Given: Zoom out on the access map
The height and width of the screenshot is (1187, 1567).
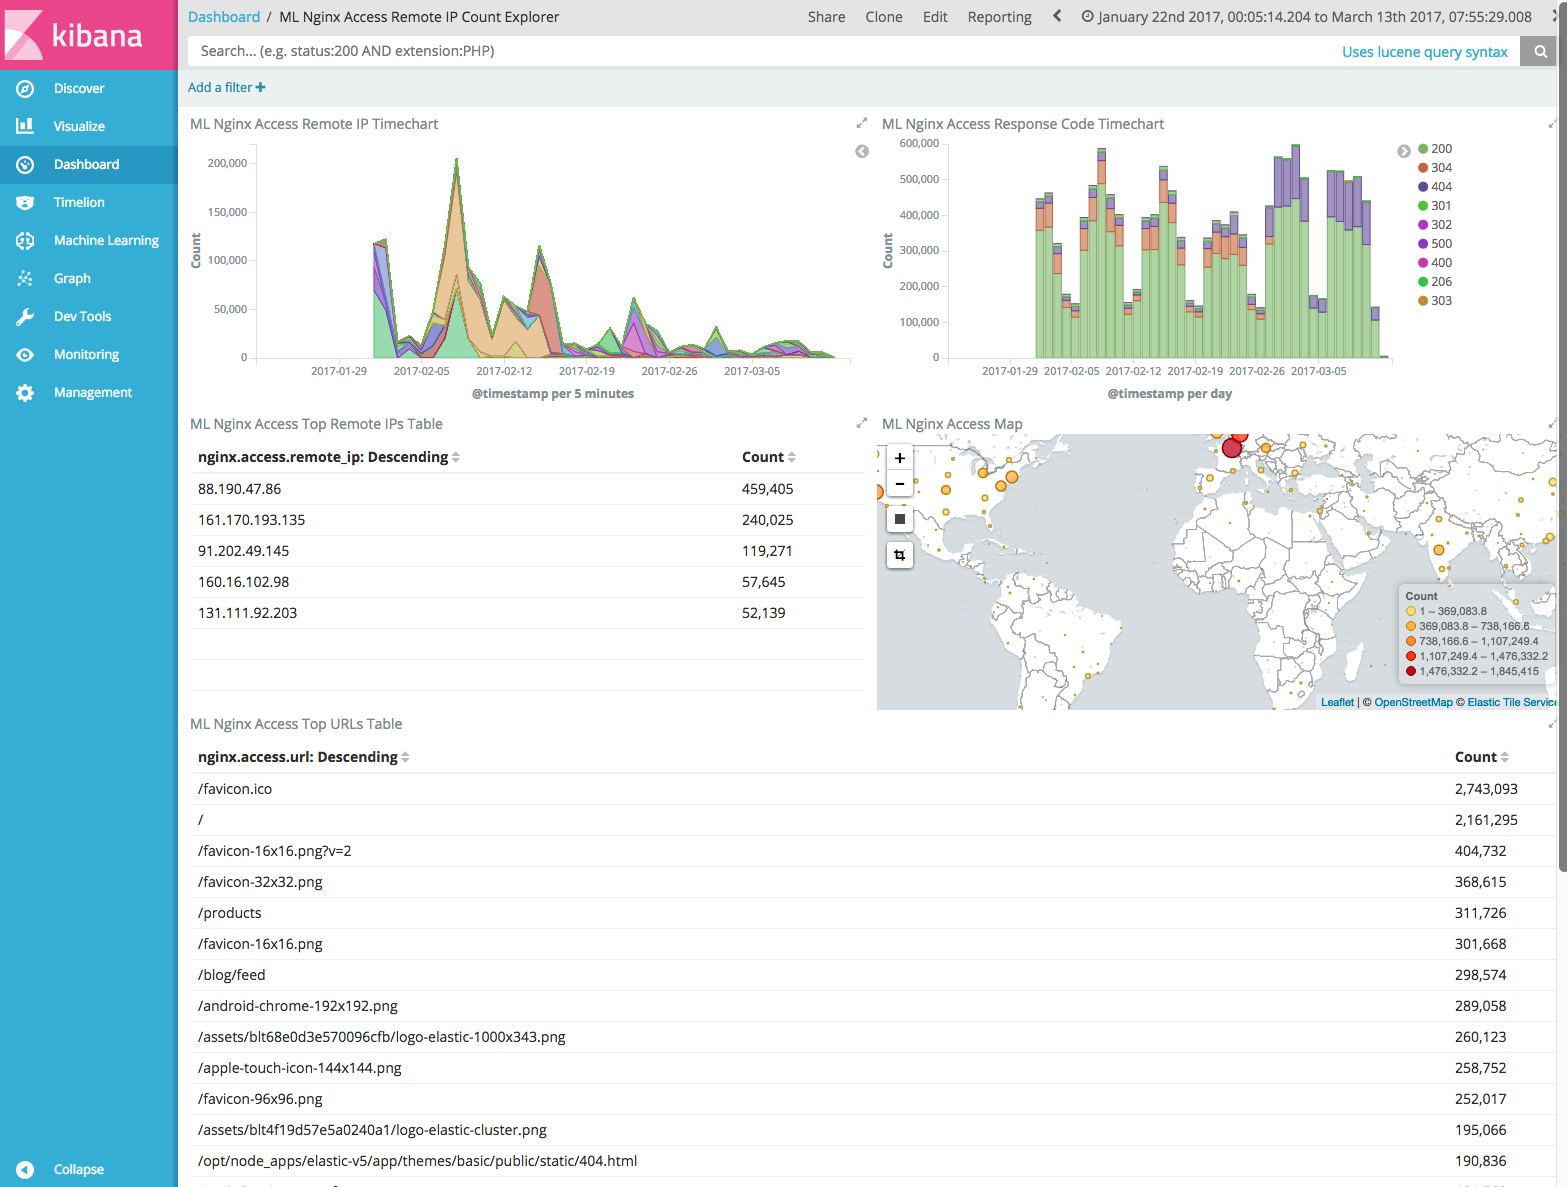Looking at the screenshot, I should point(900,484).
